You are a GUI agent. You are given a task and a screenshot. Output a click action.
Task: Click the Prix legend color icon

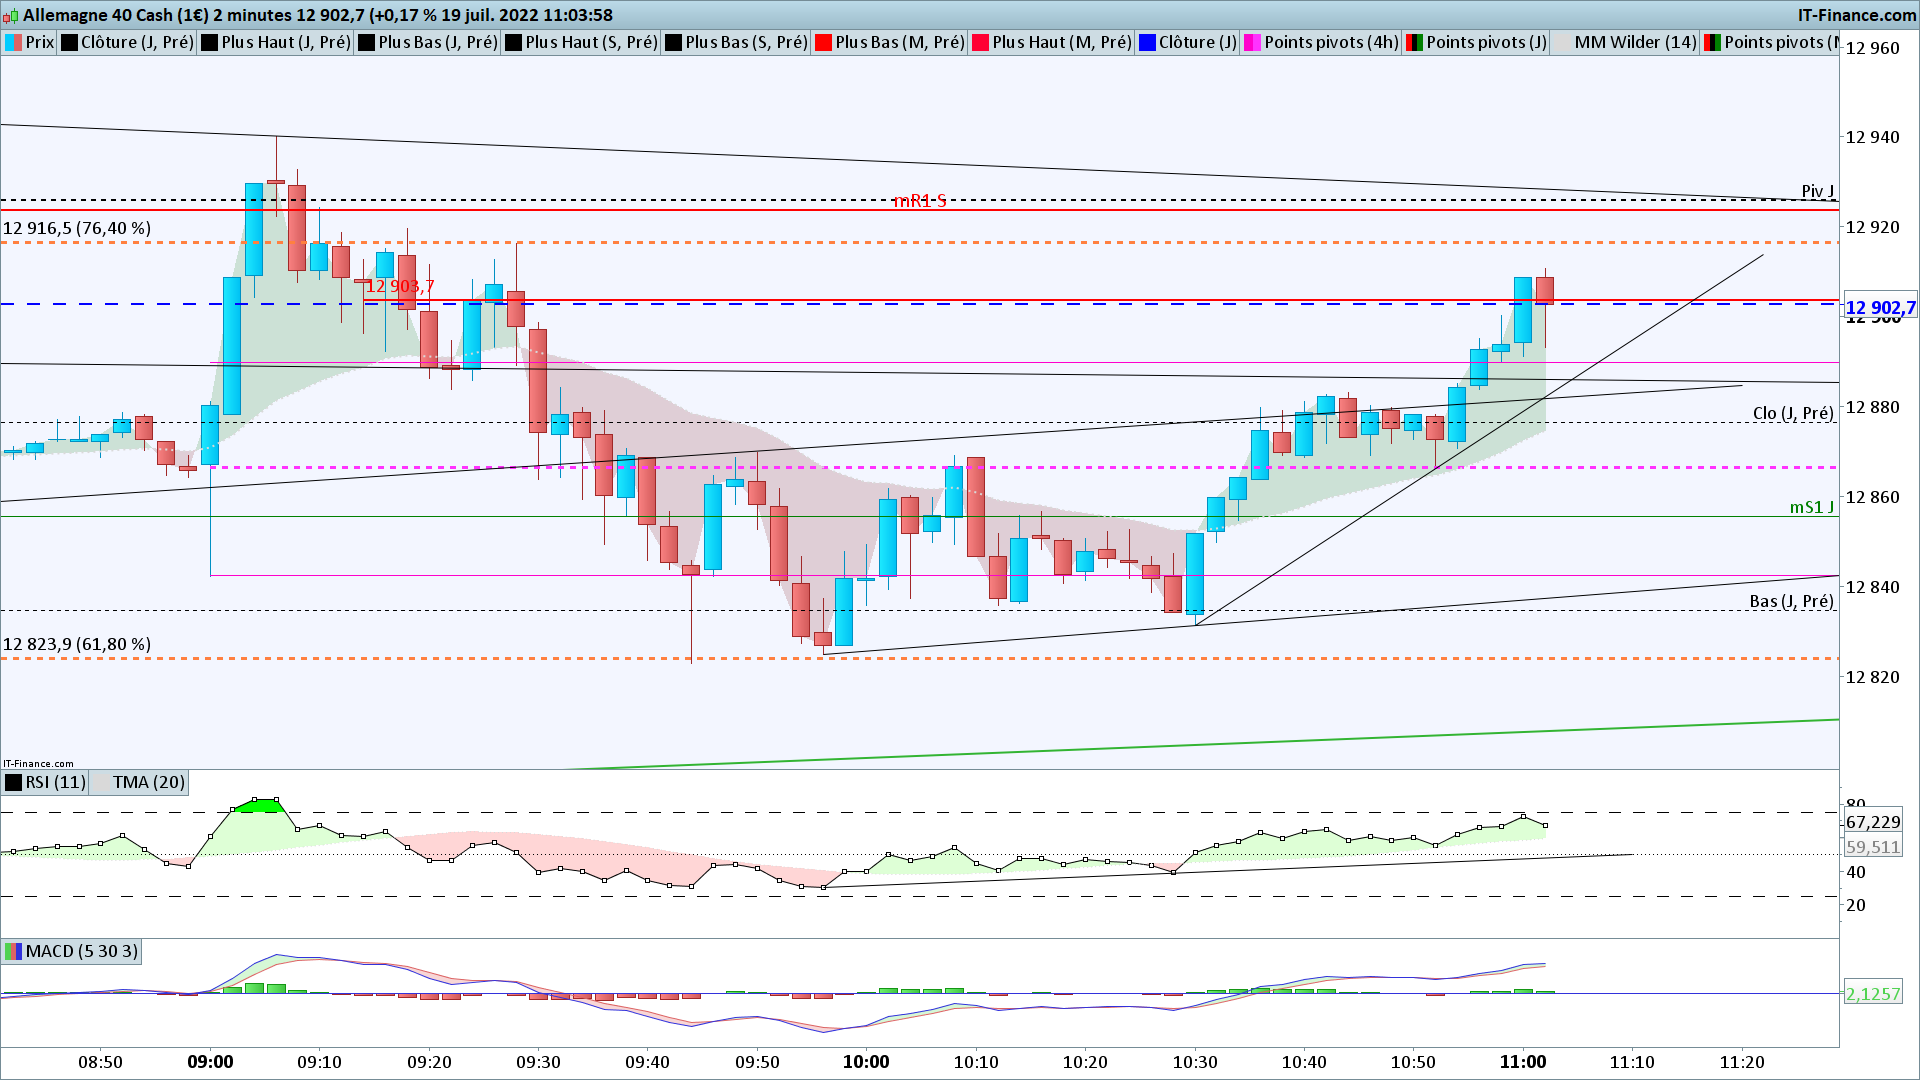[14, 42]
